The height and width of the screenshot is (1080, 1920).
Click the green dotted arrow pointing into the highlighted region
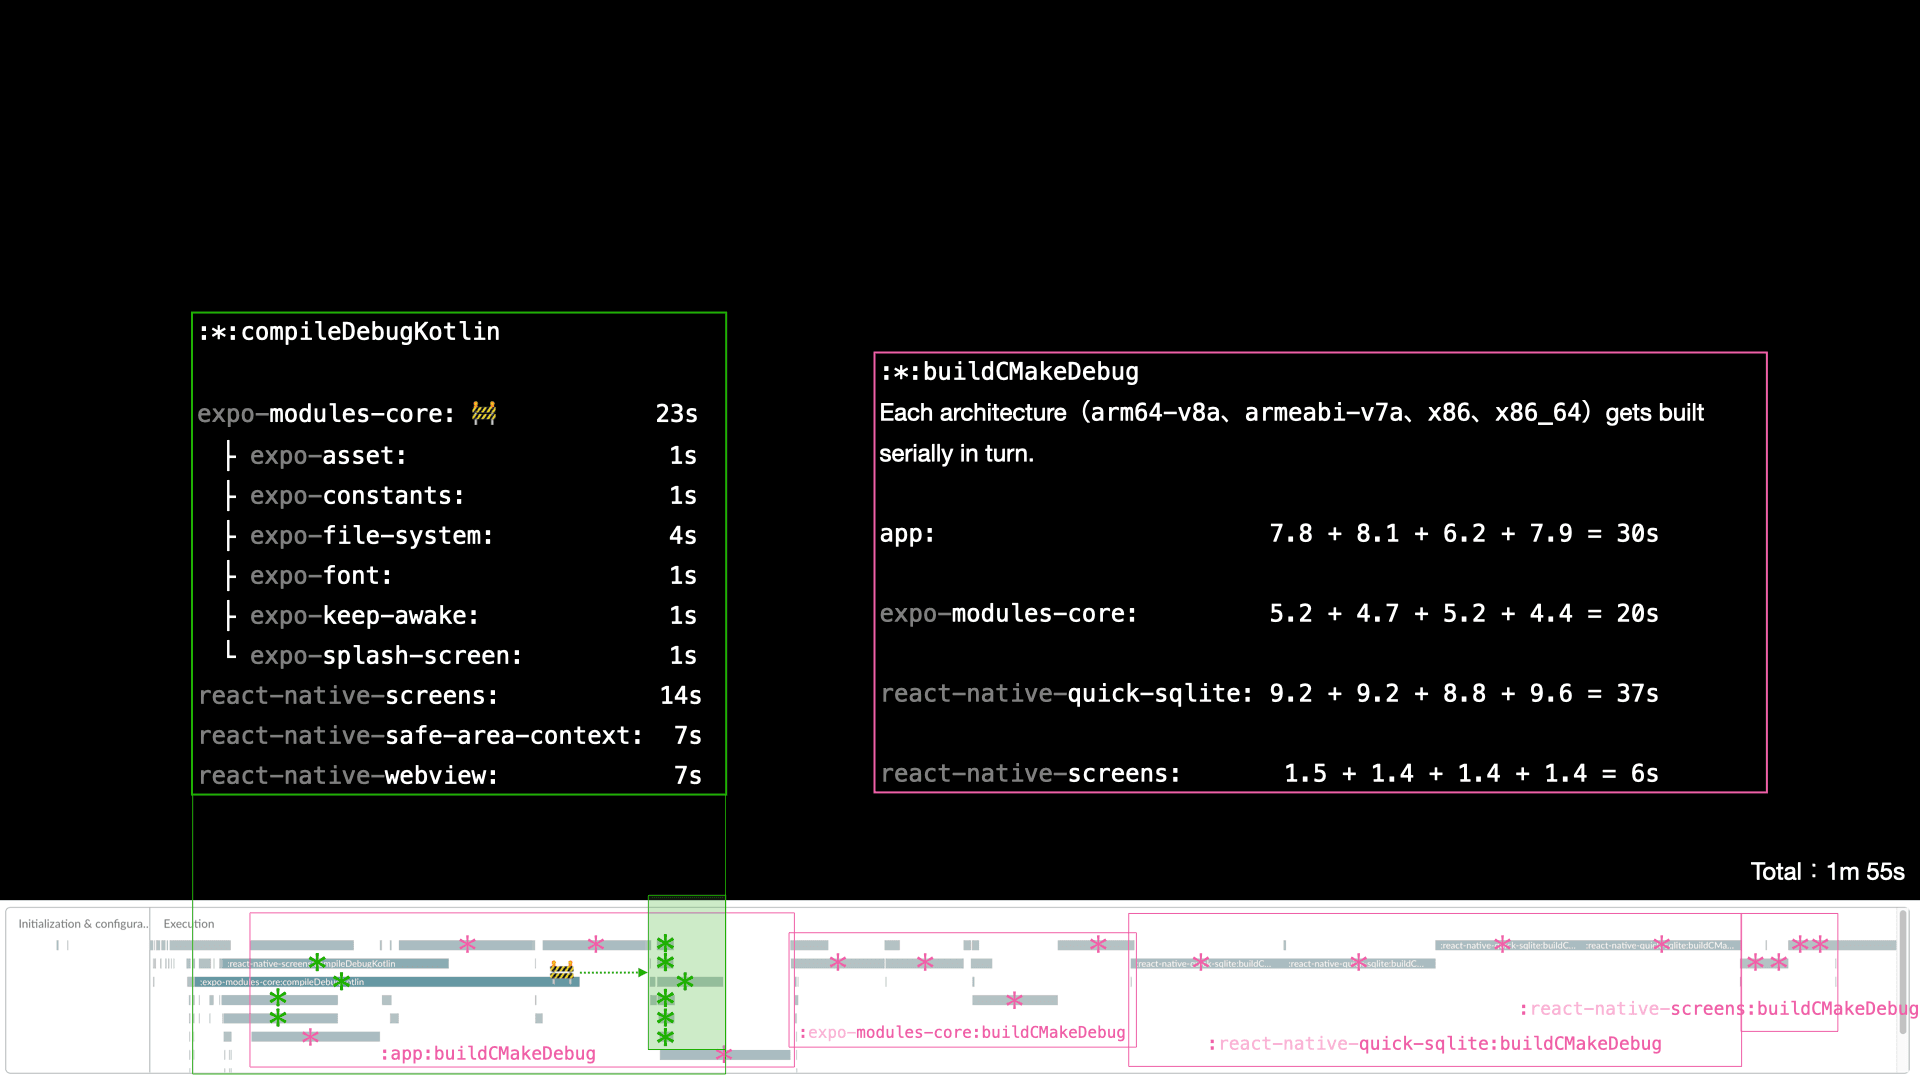[x=615, y=971]
